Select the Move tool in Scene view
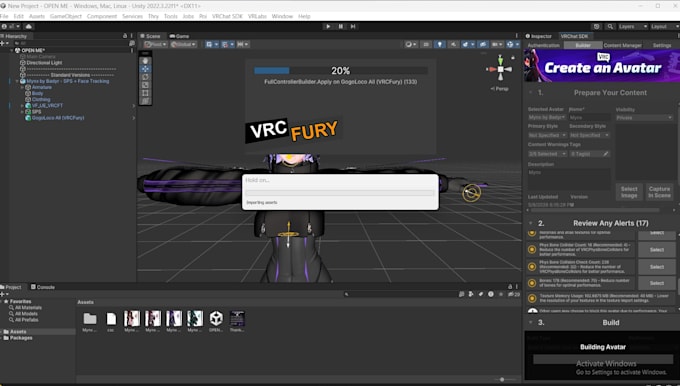The width and height of the screenshot is (680, 386). 145,69
